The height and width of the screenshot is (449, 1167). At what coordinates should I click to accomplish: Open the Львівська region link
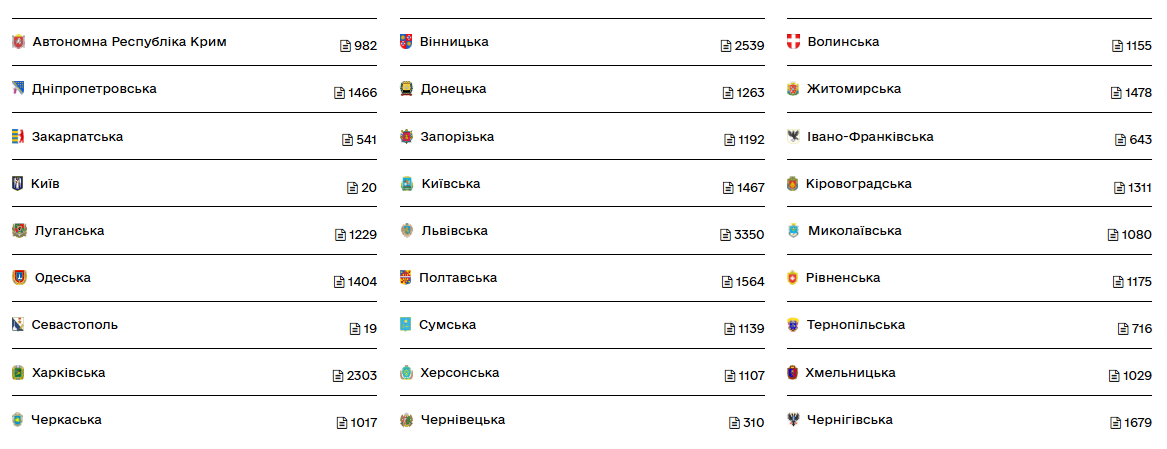[x=454, y=231]
